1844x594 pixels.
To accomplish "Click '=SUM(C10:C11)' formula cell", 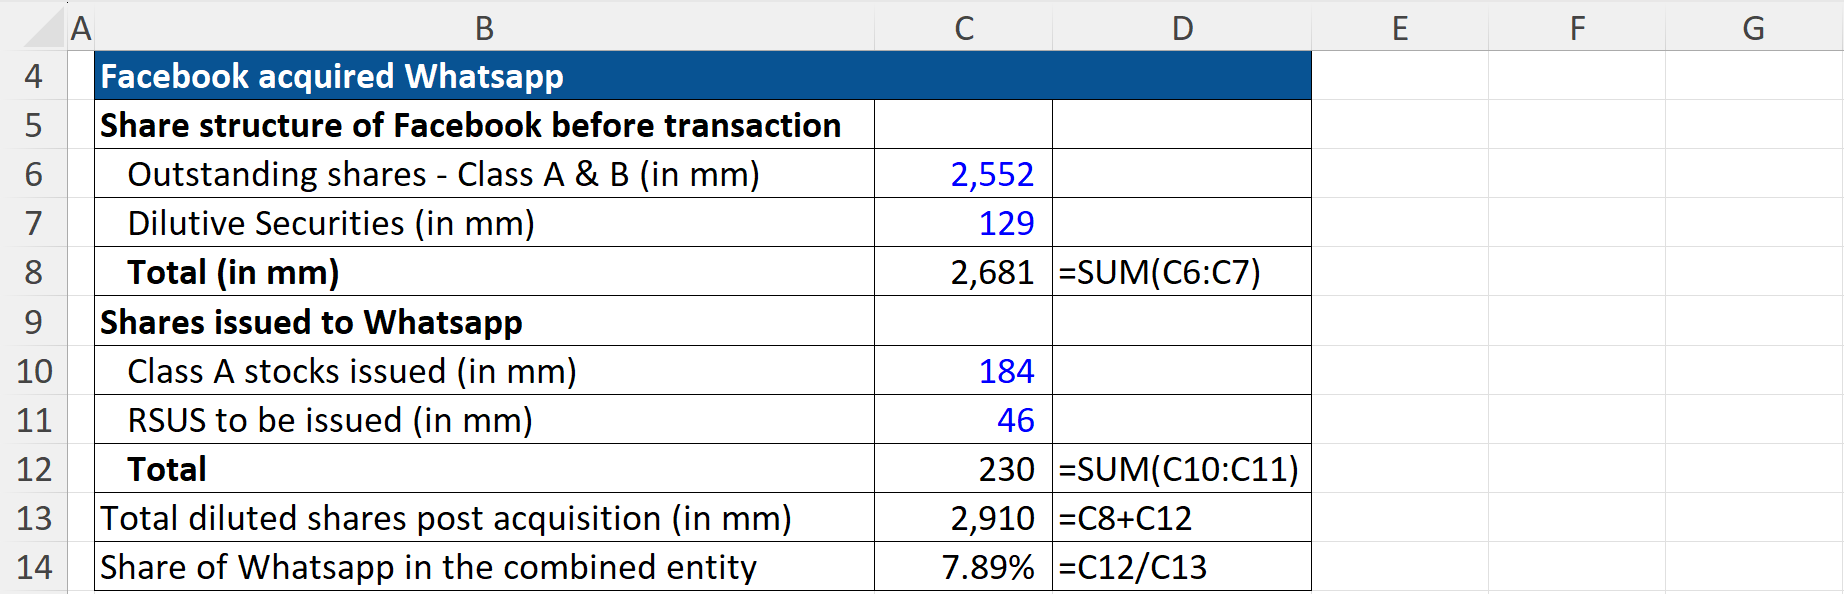I will pos(1182,469).
